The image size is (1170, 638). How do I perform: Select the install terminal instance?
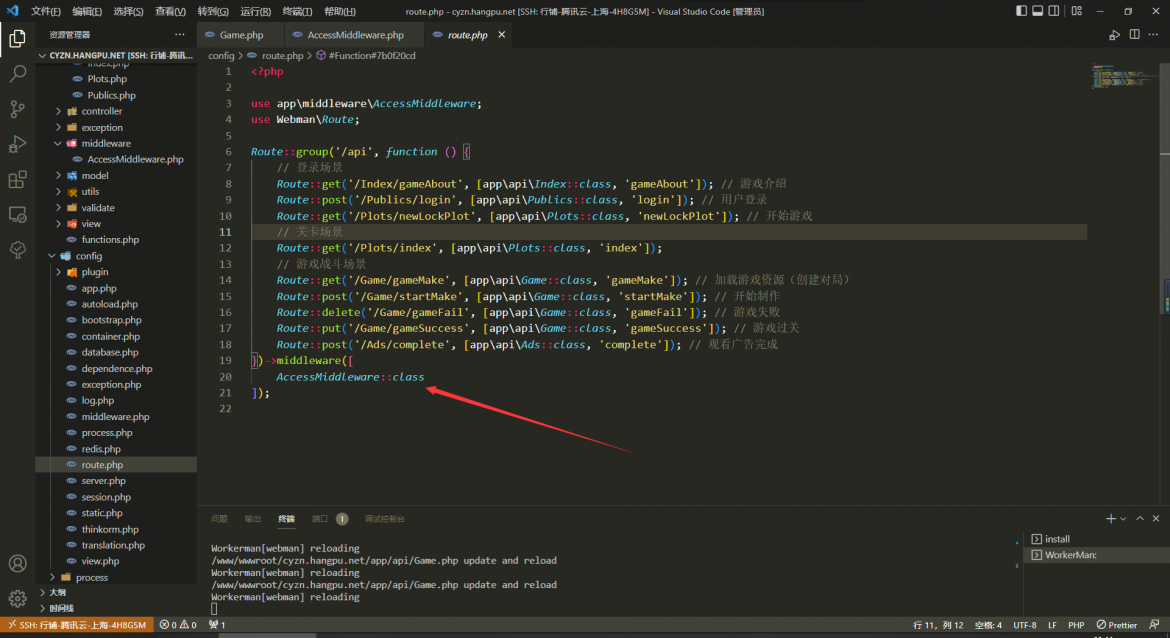[x=1097, y=539]
